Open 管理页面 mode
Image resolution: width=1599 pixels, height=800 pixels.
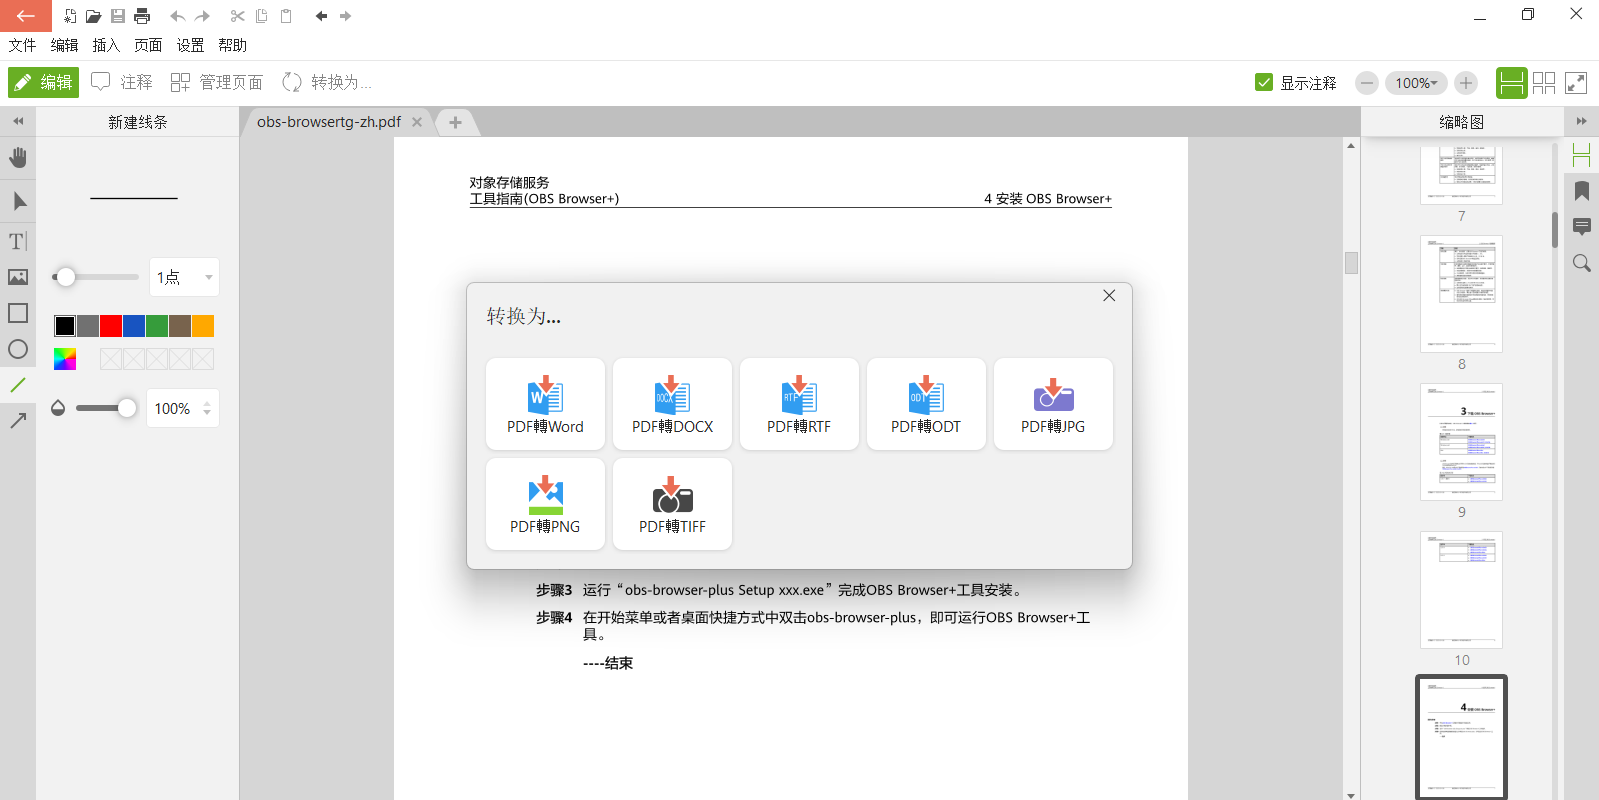[216, 82]
